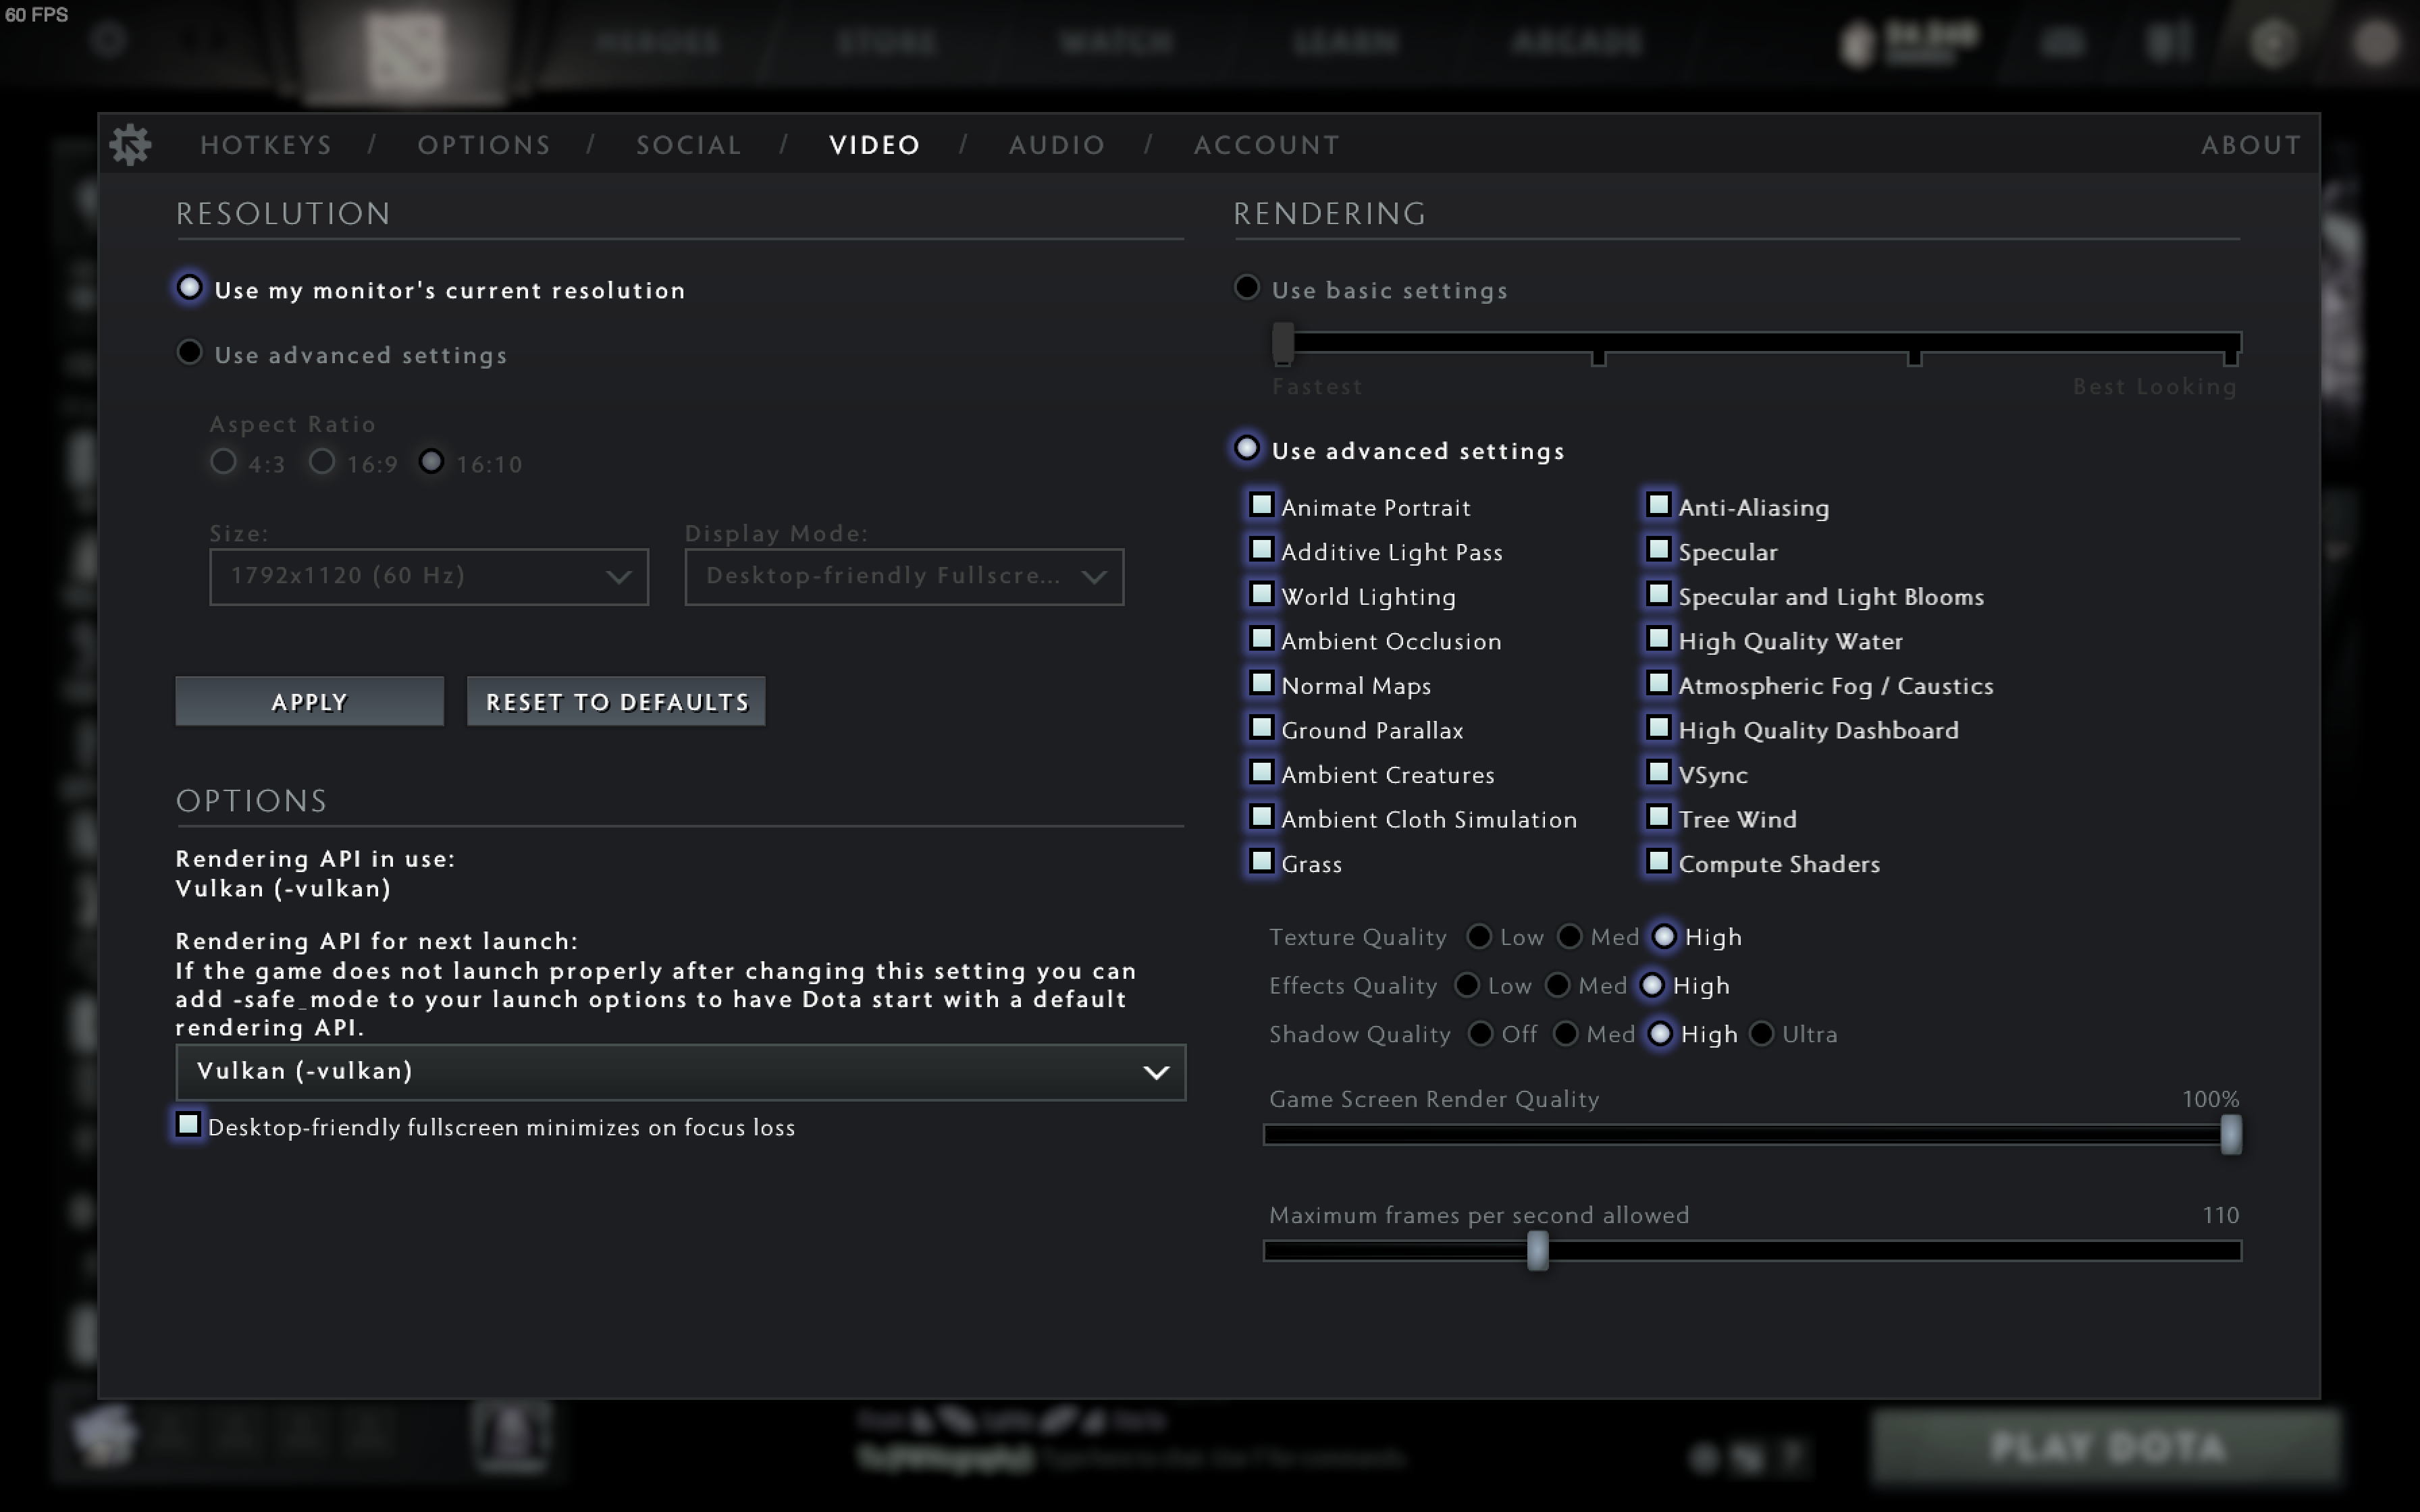This screenshot has width=2420, height=1512.
Task: Click the VIDEO tab in settings
Action: point(873,144)
